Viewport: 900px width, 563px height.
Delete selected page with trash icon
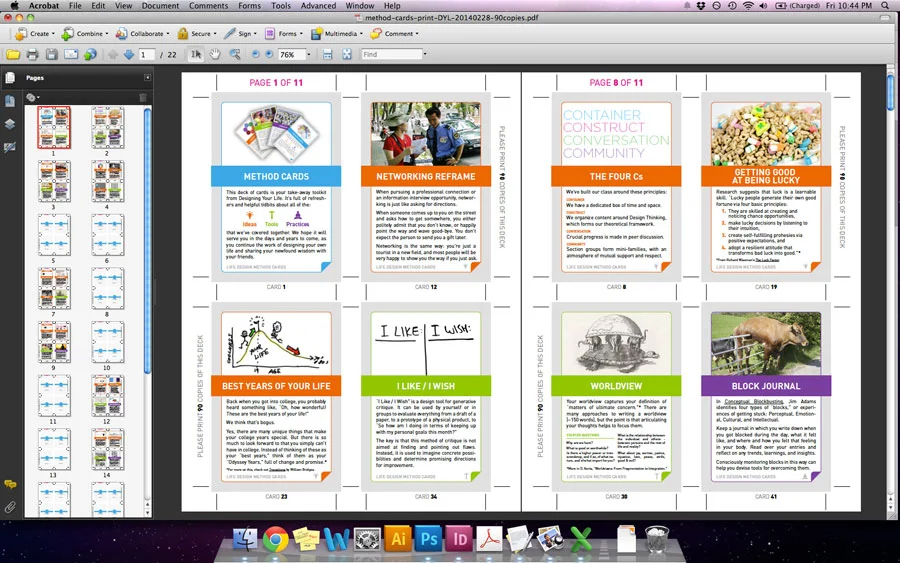pos(143,98)
